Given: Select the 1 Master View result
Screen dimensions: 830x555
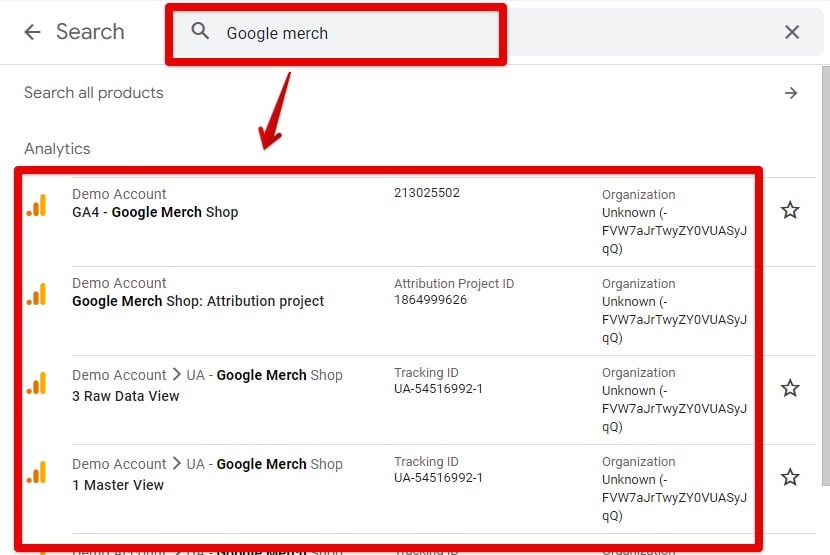Looking at the screenshot, I should pyautogui.click(x=118, y=485).
